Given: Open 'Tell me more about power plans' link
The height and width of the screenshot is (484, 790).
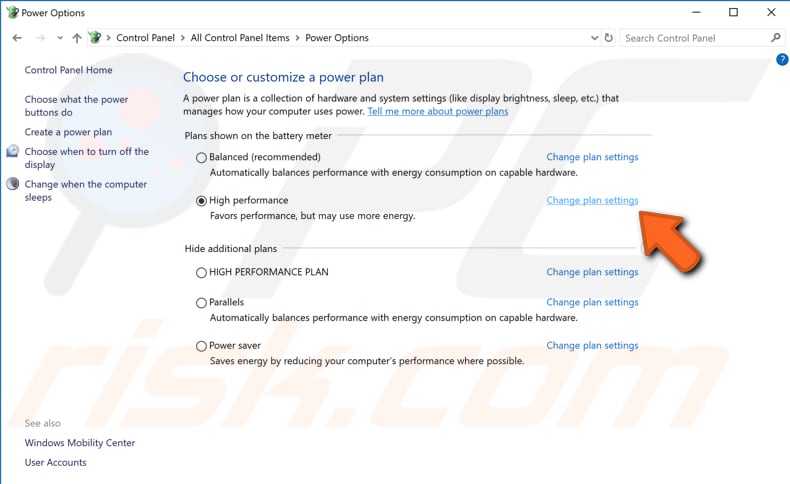Looking at the screenshot, I should coord(438,111).
